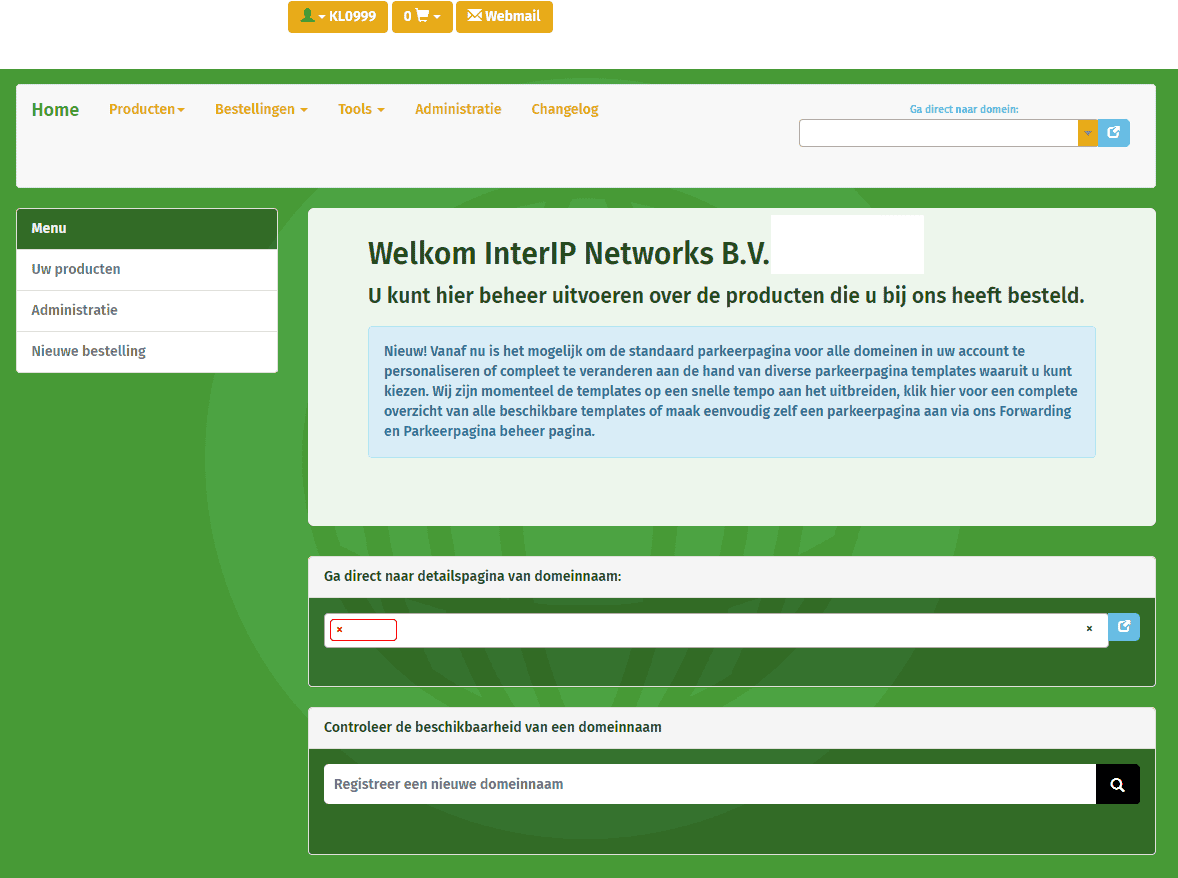Go to Administratie in the top navigation
Screen dimensions: 1178x878
point(458,109)
